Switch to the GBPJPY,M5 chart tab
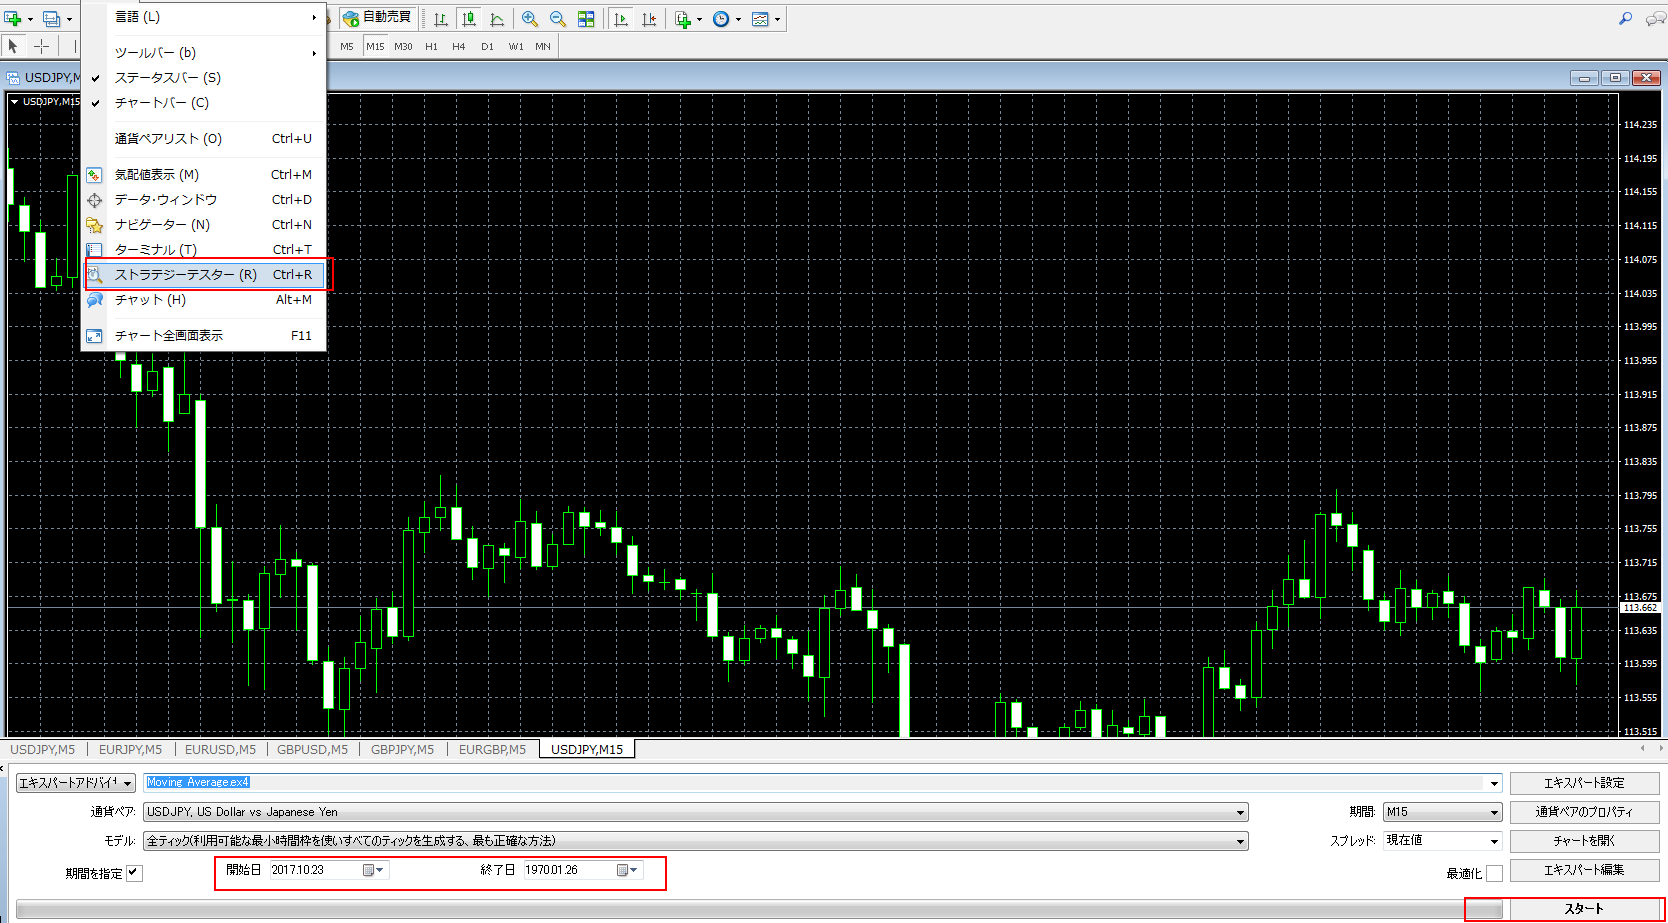1668x923 pixels. coord(402,749)
